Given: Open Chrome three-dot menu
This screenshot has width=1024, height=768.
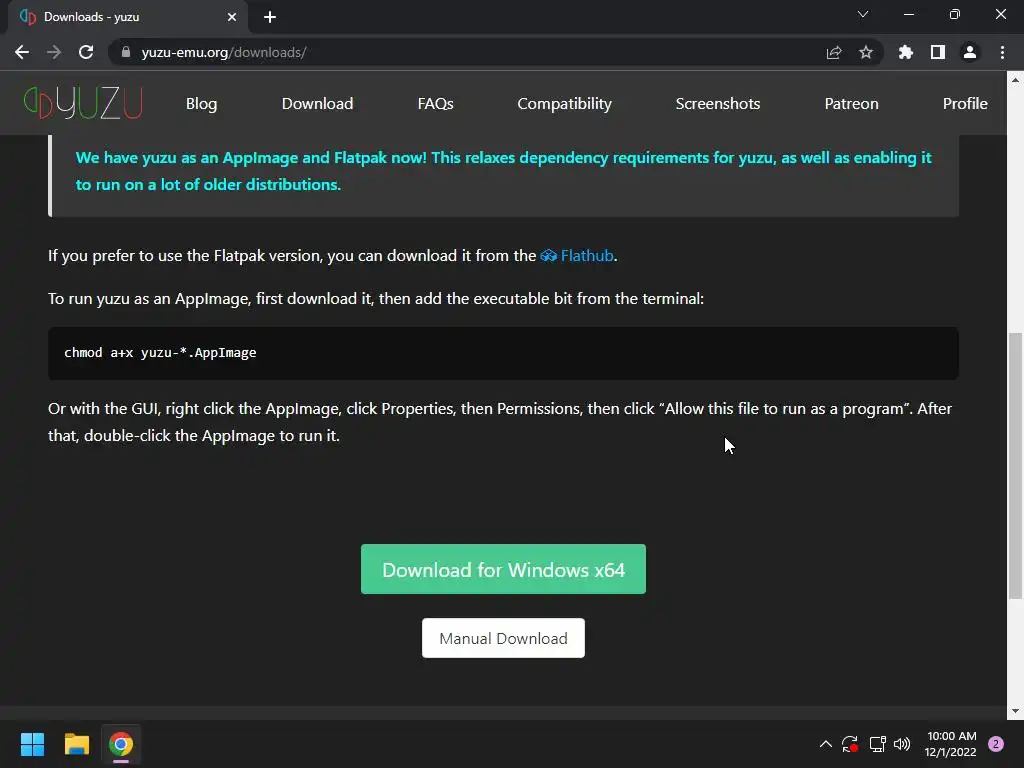Looking at the screenshot, I should [x=1002, y=52].
